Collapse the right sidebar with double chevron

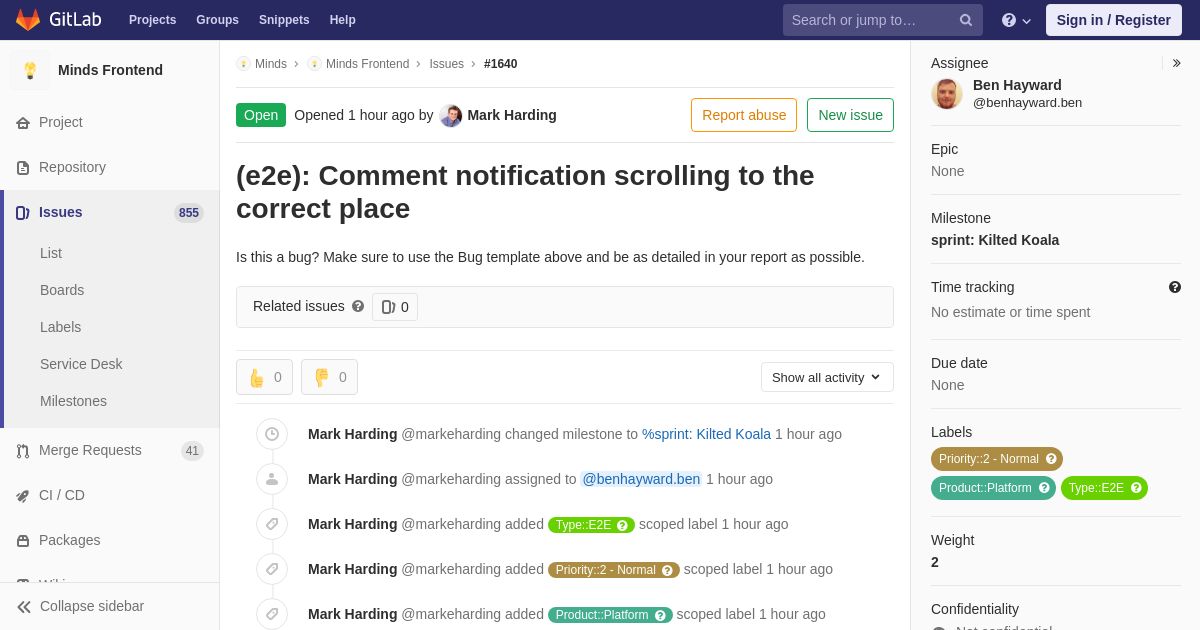tap(1176, 63)
